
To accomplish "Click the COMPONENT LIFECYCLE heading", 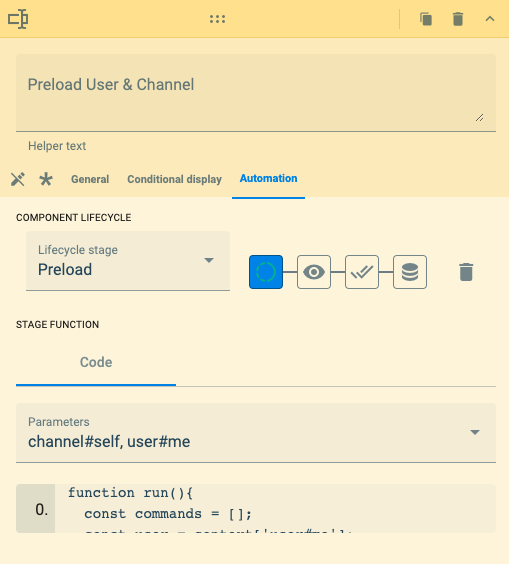I will pos(74,218).
